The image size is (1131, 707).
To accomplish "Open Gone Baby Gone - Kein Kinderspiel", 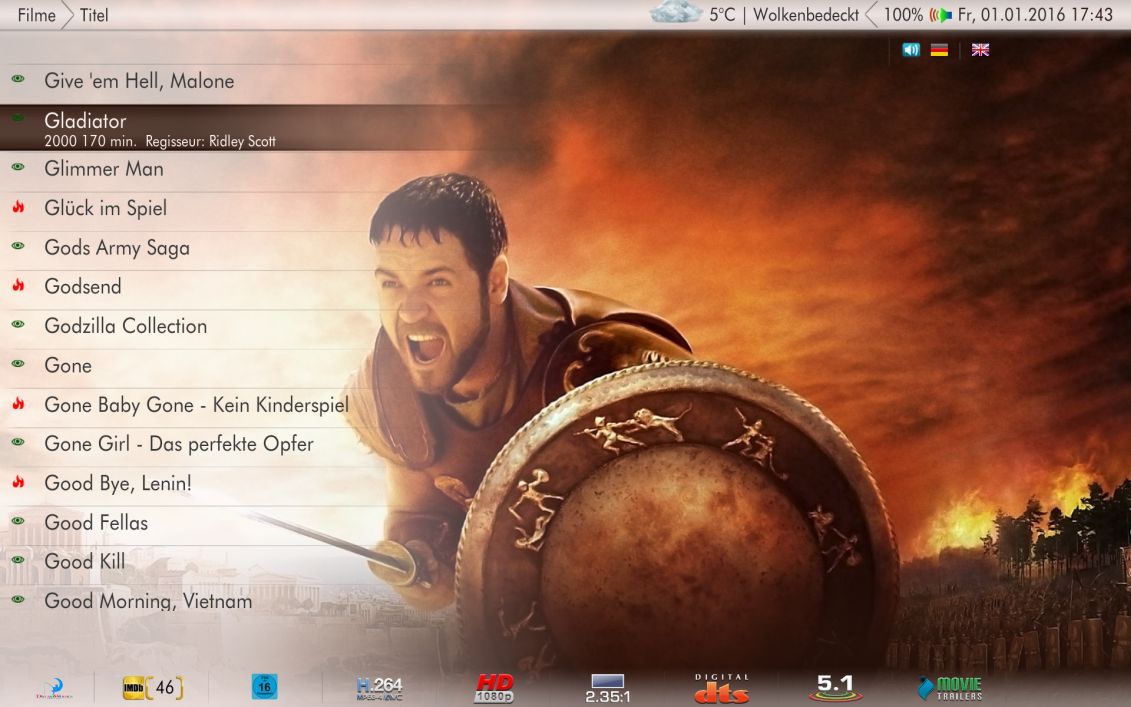I will [x=196, y=405].
